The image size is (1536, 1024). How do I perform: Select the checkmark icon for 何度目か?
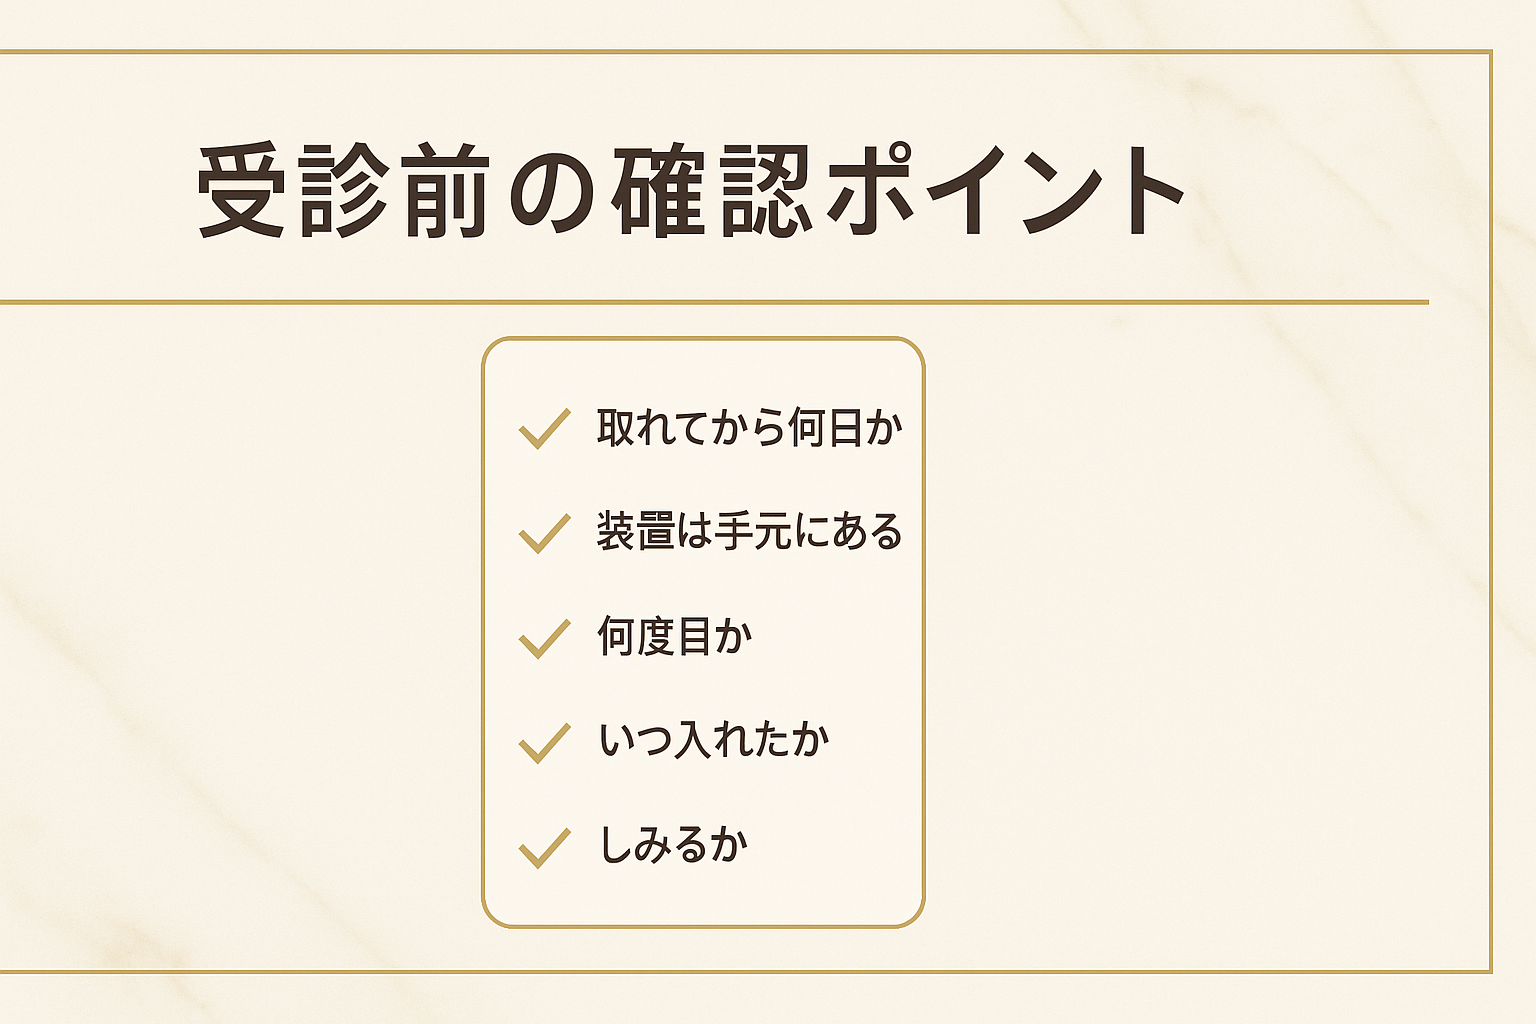(544, 638)
